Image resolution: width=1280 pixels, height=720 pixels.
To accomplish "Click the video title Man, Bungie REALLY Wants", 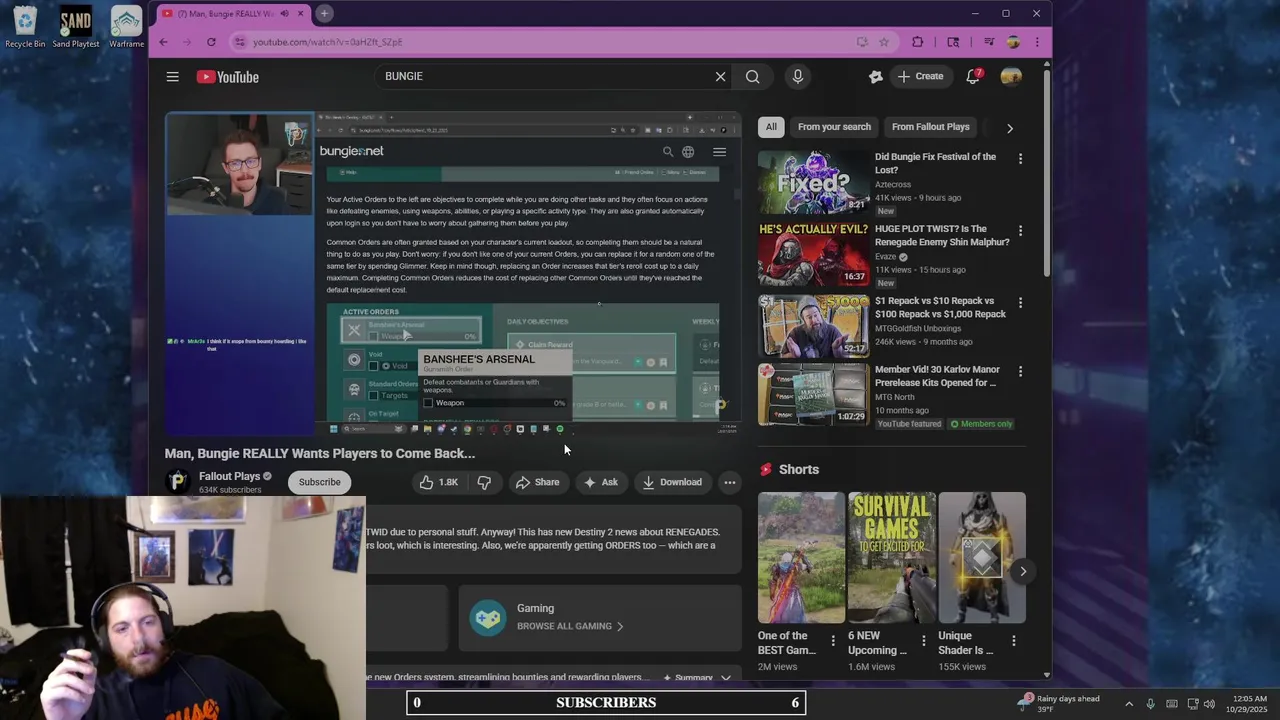I will click(320, 453).
